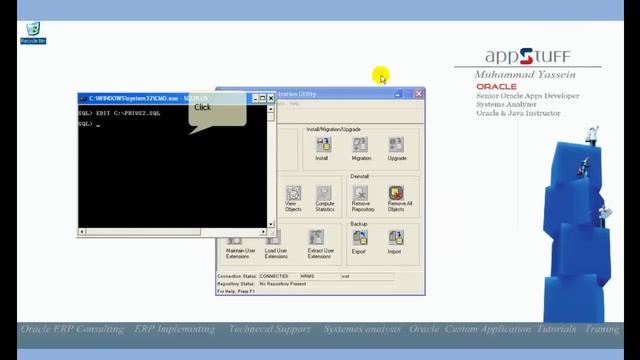Click the Maintain User Extensions label
Viewport: 640px width, 360px height.
point(240,253)
